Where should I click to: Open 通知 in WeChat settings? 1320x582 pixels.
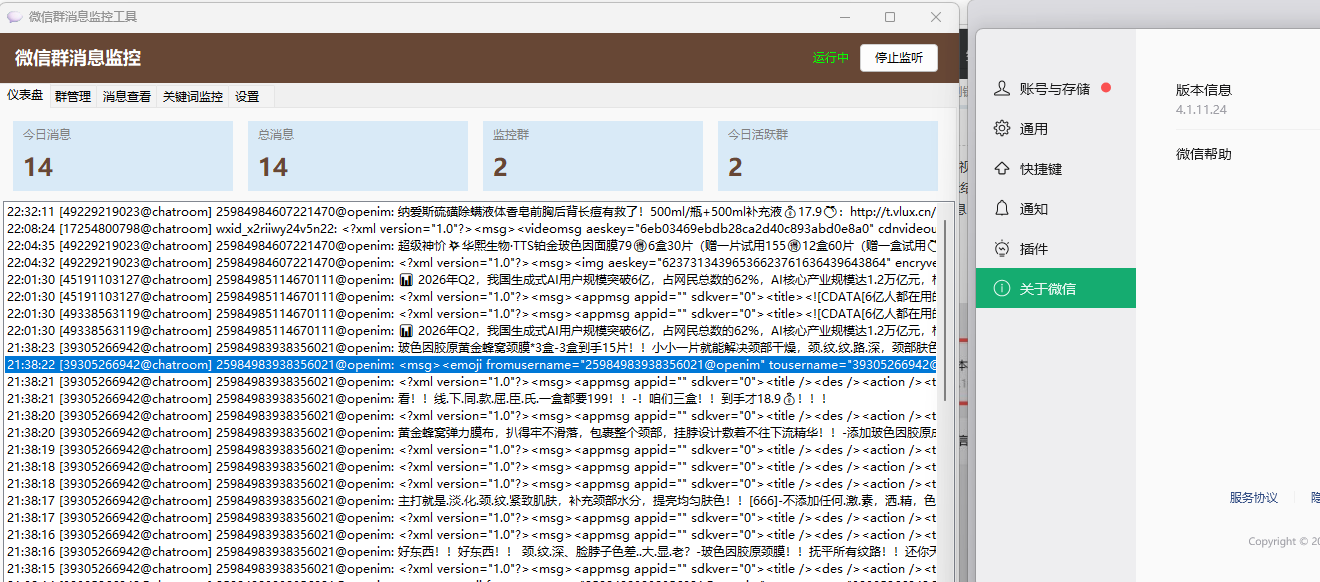pyautogui.click(x=1056, y=209)
